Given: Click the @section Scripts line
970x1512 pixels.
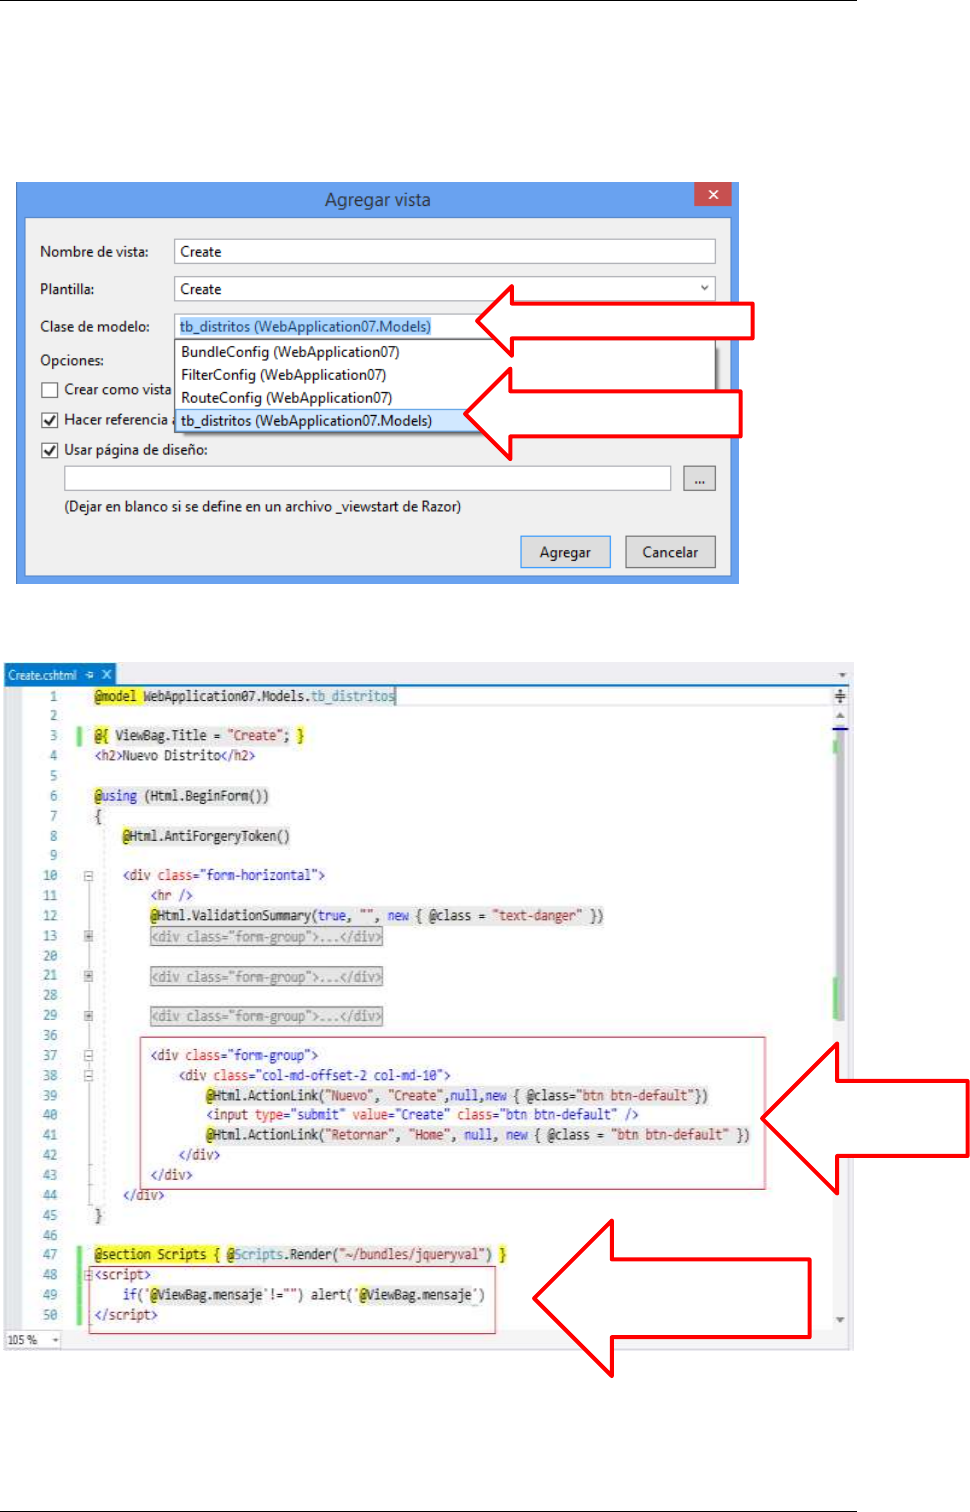Looking at the screenshot, I should [300, 1254].
